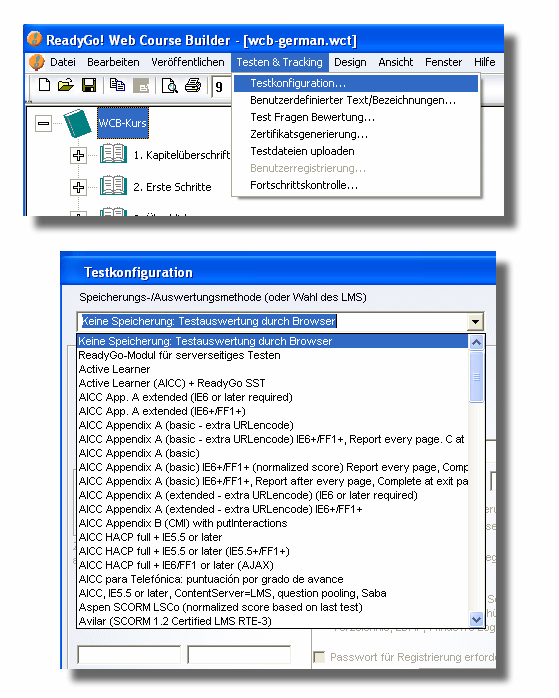
Task: Open the Bearbeiten menu
Action: point(113,62)
